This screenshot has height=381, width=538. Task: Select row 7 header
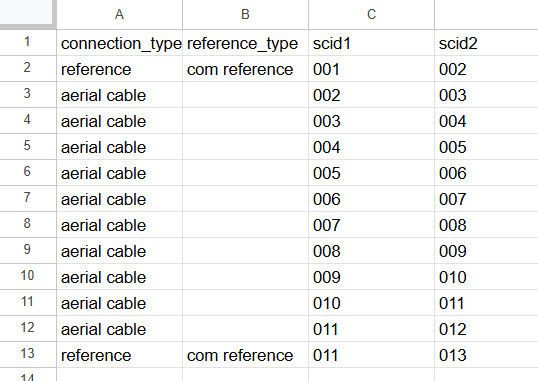[28, 198]
